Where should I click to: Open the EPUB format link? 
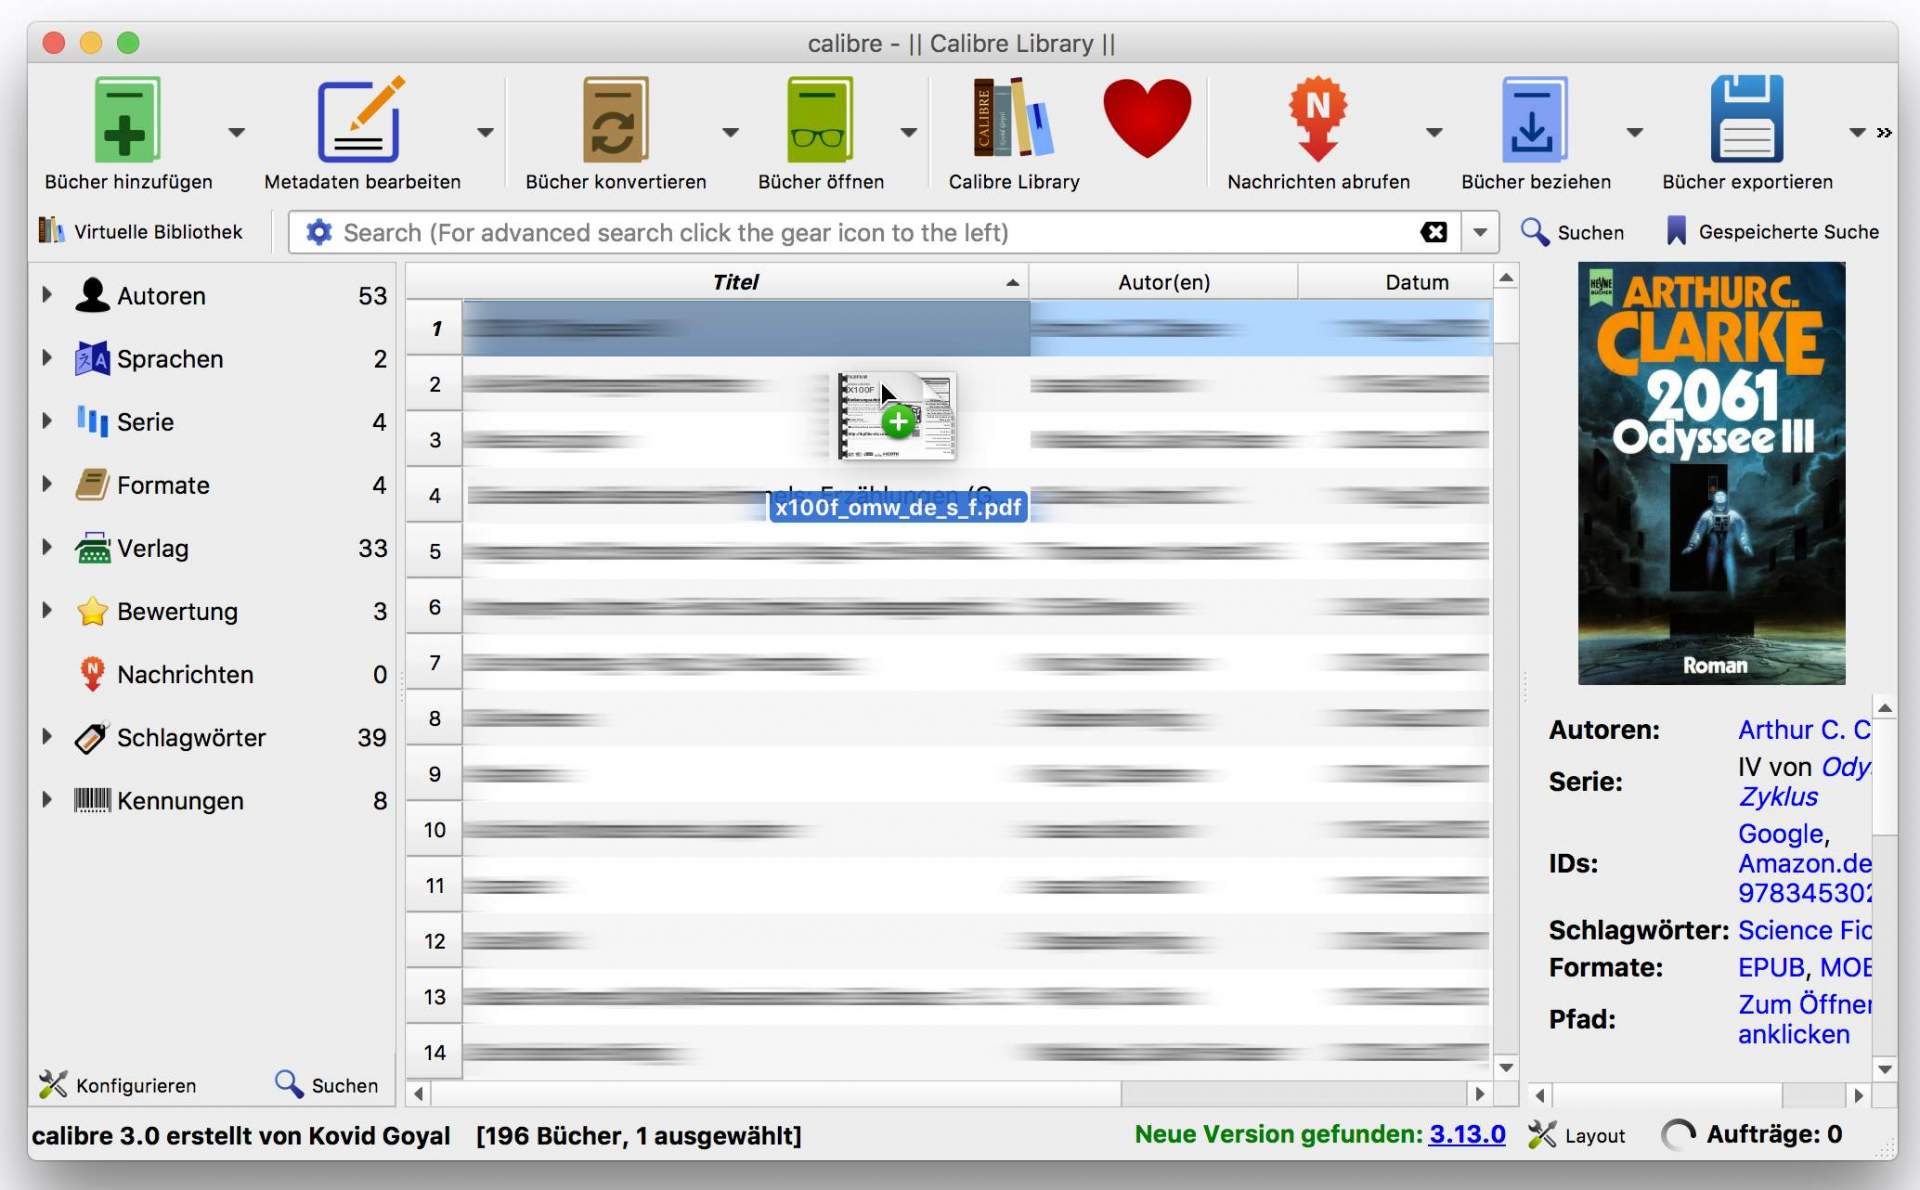(x=1771, y=967)
